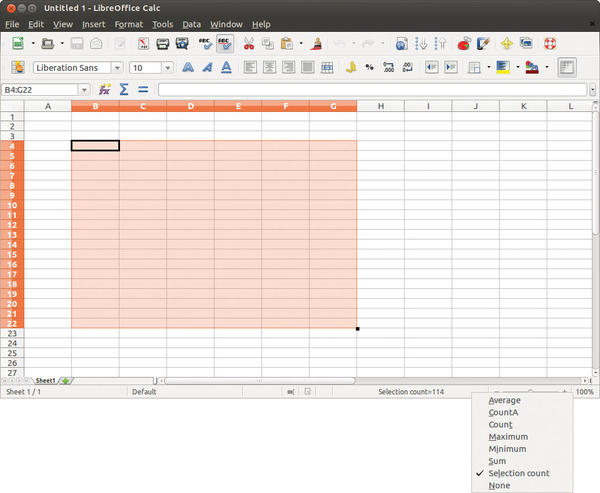Open the Hyperlink icon
This screenshot has width=600, height=493.
401,44
